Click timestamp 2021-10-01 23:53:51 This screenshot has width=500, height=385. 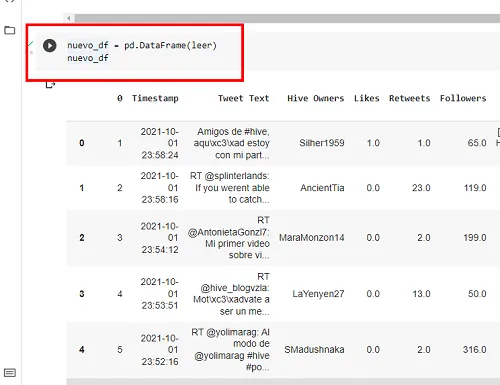(x=160, y=294)
